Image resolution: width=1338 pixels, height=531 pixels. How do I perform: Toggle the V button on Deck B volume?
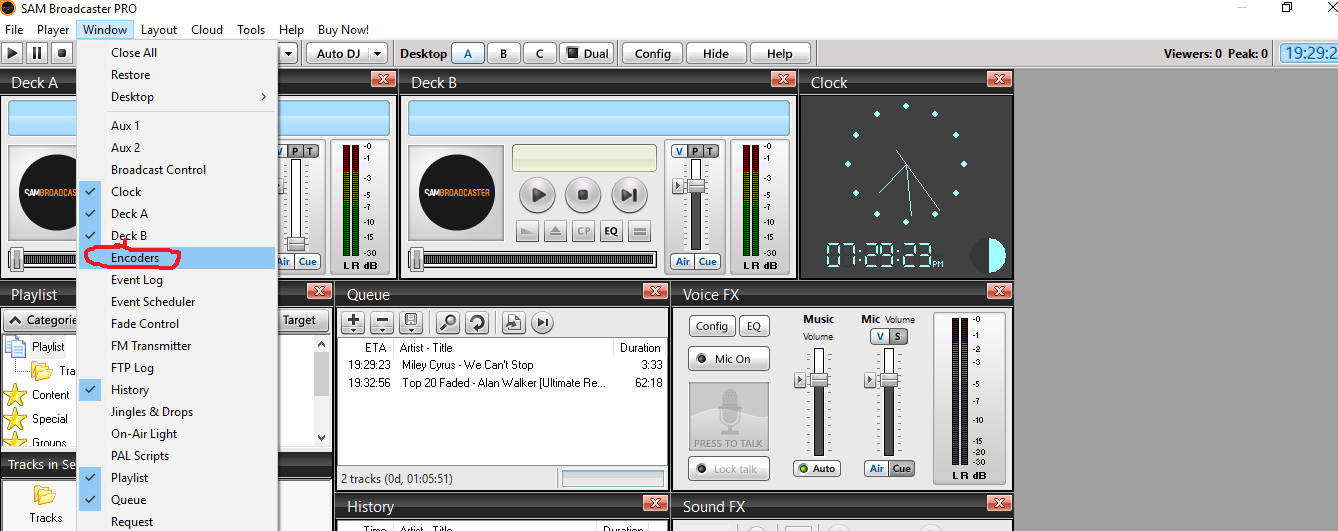point(679,151)
